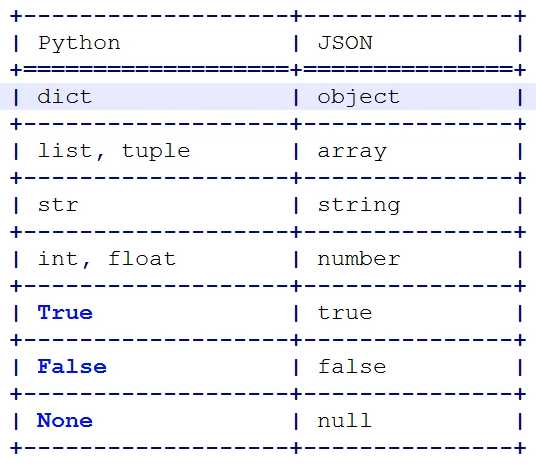Select the dict cell in highlighted row
Screen dimensions: 536x468
click(x=65, y=96)
